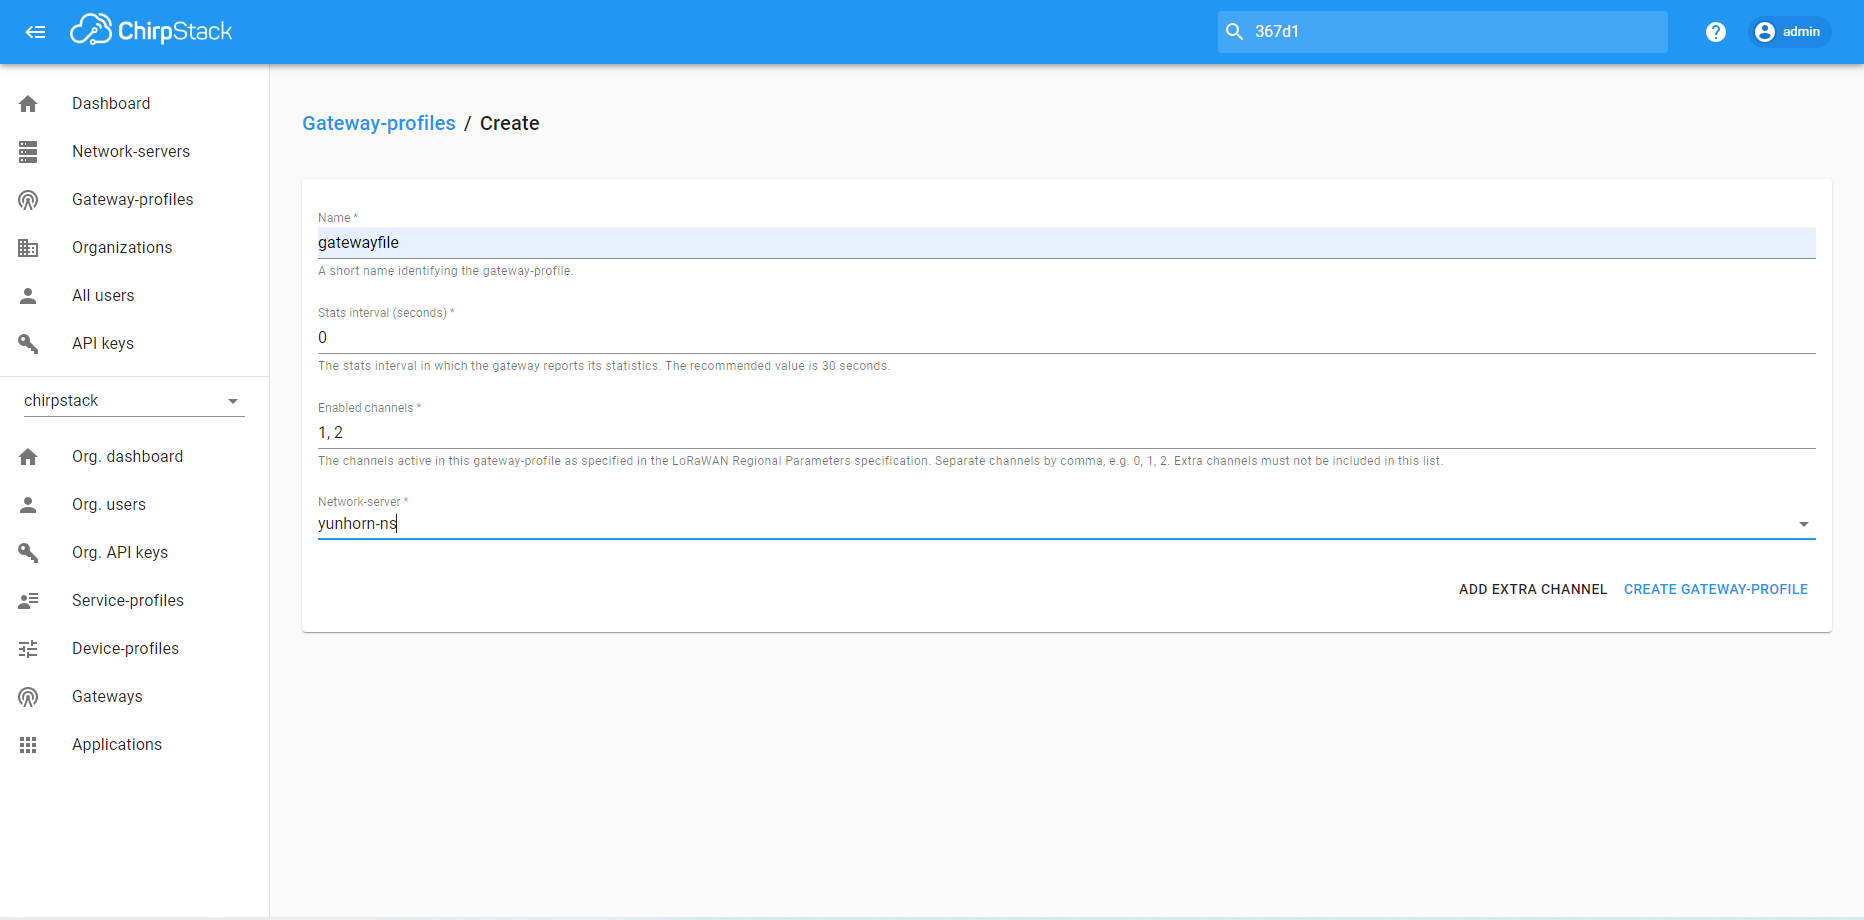This screenshot has width=1864, height=920.
Task: Click the Org. users person icon
Action: (28, 505)
